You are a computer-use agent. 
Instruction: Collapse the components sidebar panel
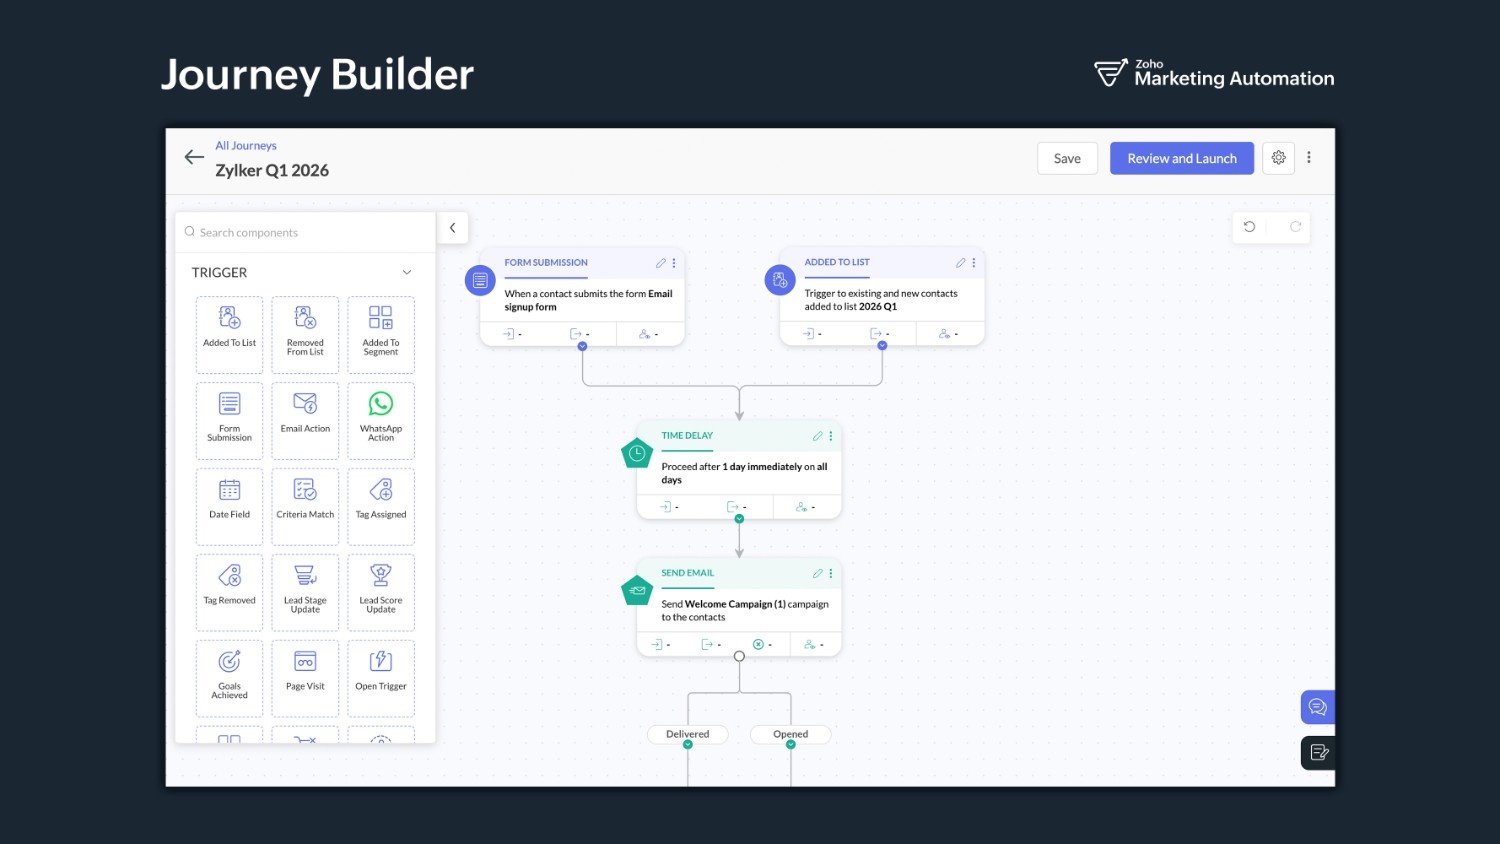click(x=453, y=227)
